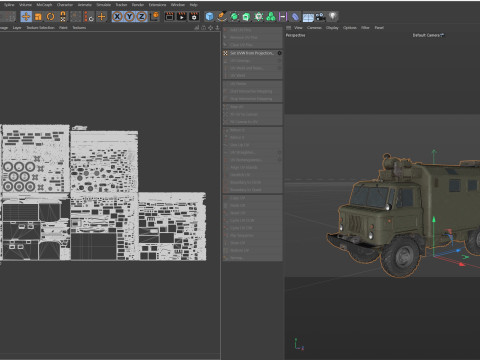Toggle Z axis lock

point(142,16)
